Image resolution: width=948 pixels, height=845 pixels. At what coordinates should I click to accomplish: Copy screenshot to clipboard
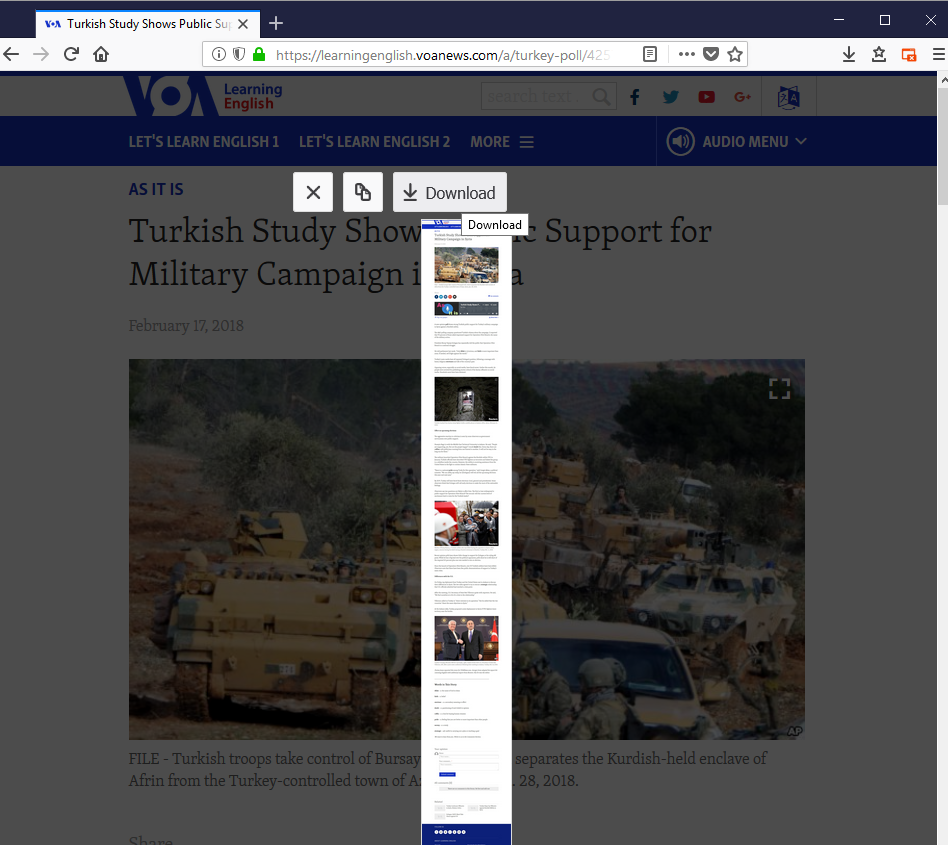[363, 193]
